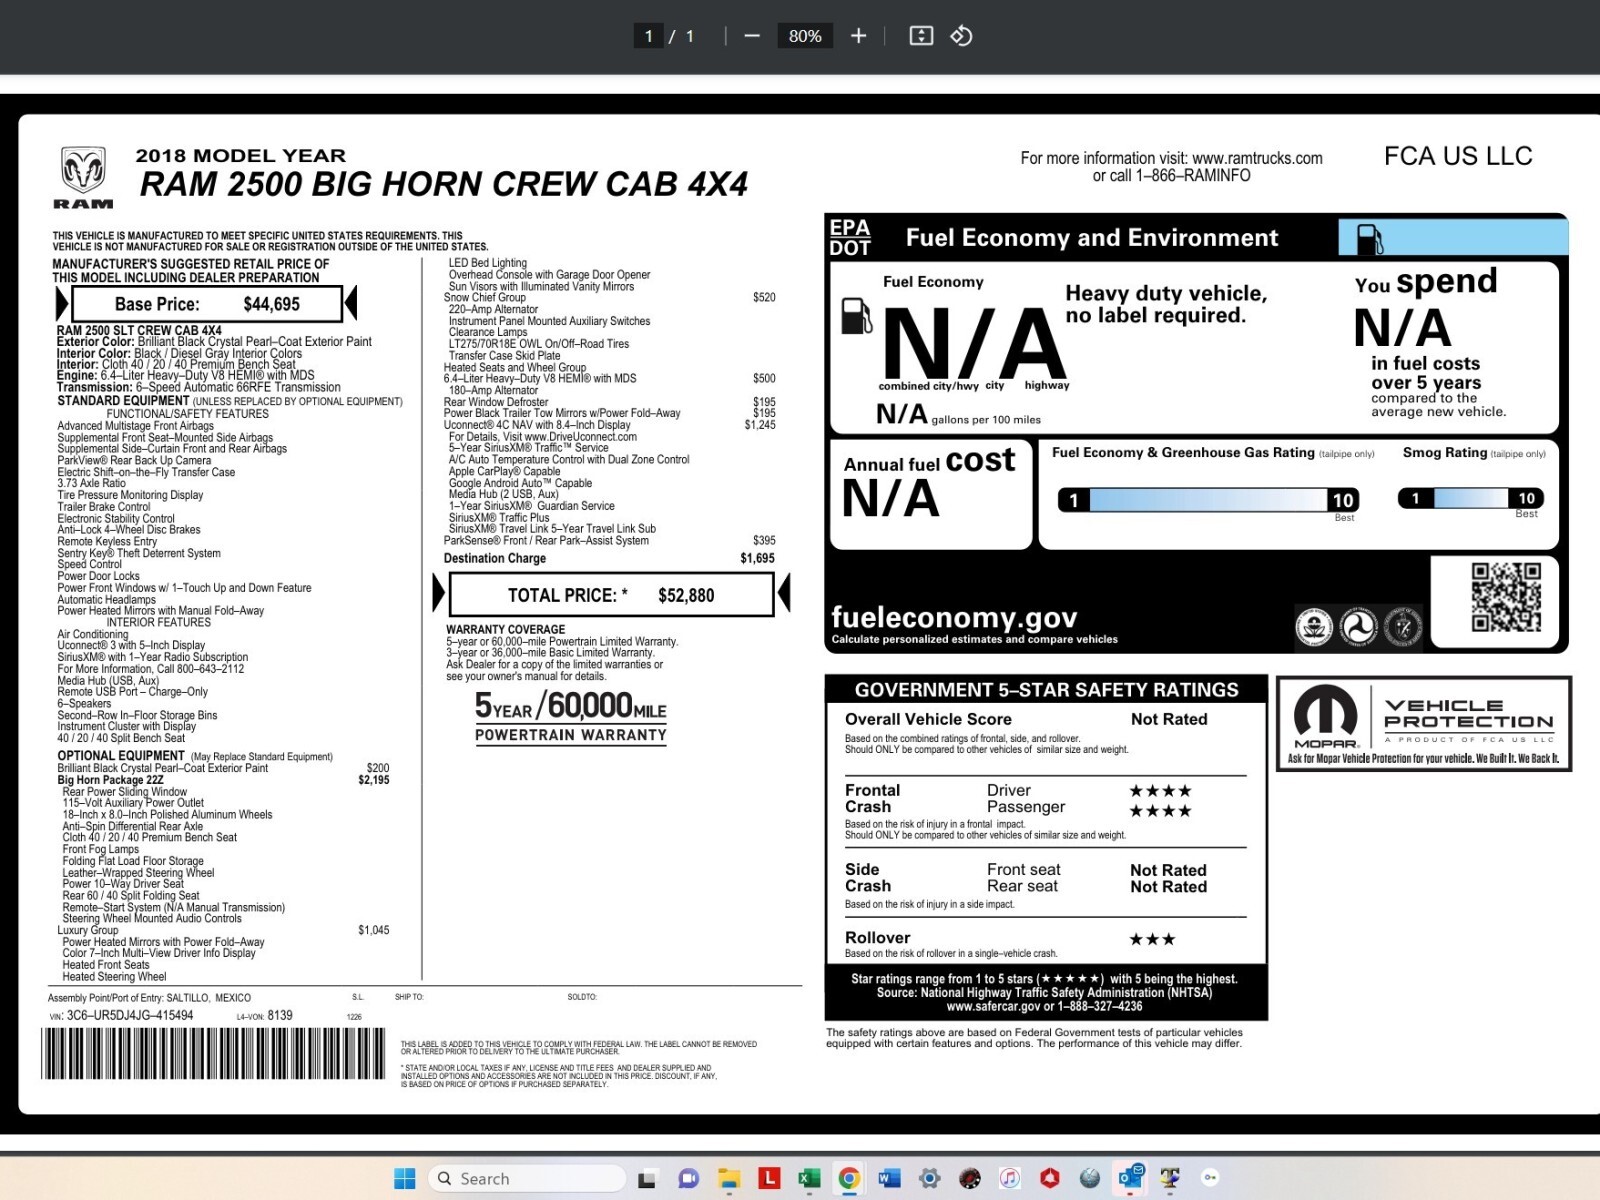This screenshot has width=1600, height=1200.
Task: Open Microsoft Word from the taskbar
Action: coord(889,1179)
